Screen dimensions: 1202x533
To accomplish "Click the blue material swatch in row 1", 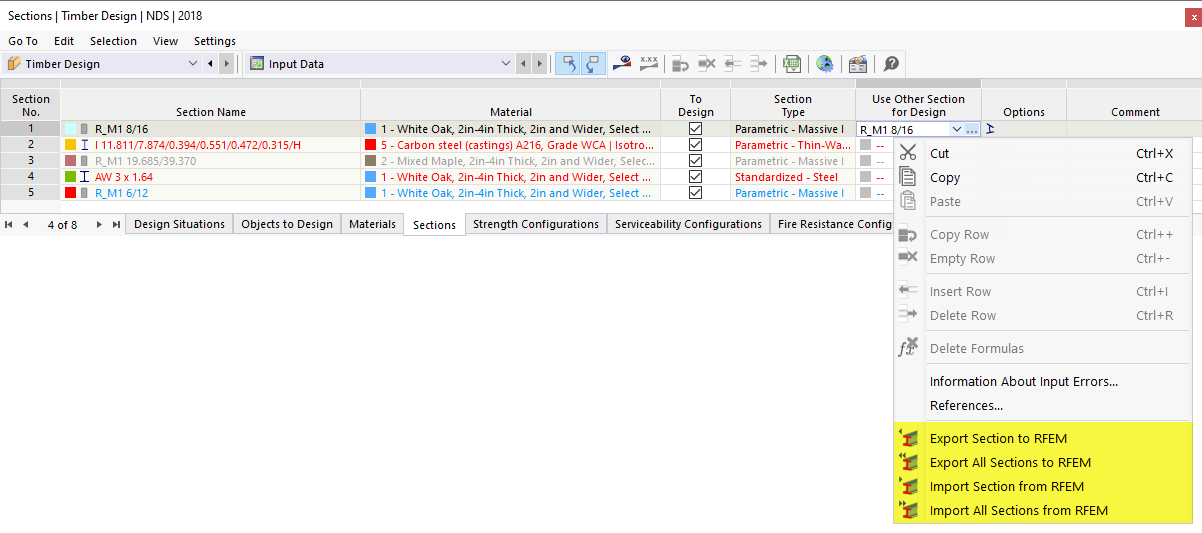I will click(x=371, y=129).
